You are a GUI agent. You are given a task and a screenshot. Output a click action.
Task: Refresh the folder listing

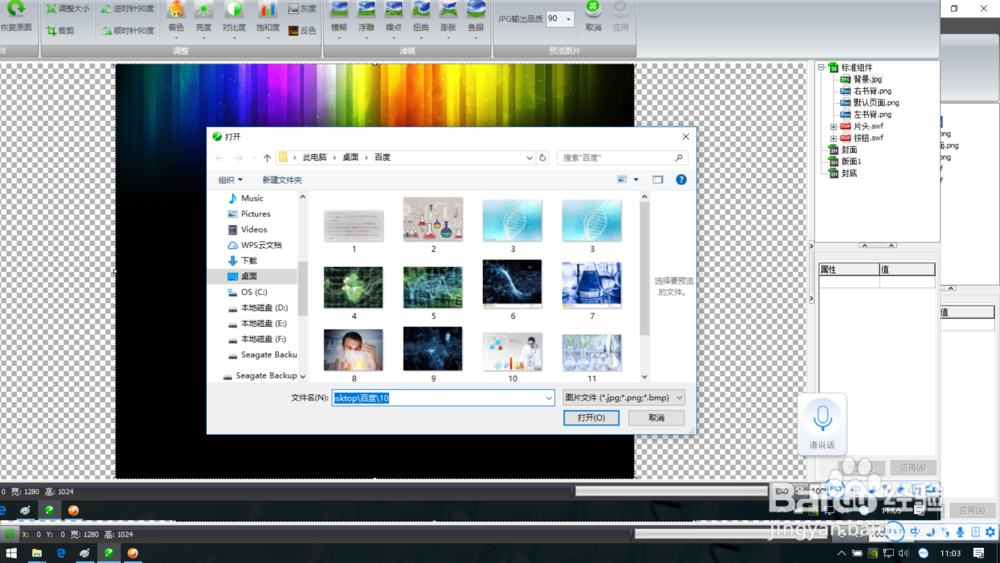[543, 157]
